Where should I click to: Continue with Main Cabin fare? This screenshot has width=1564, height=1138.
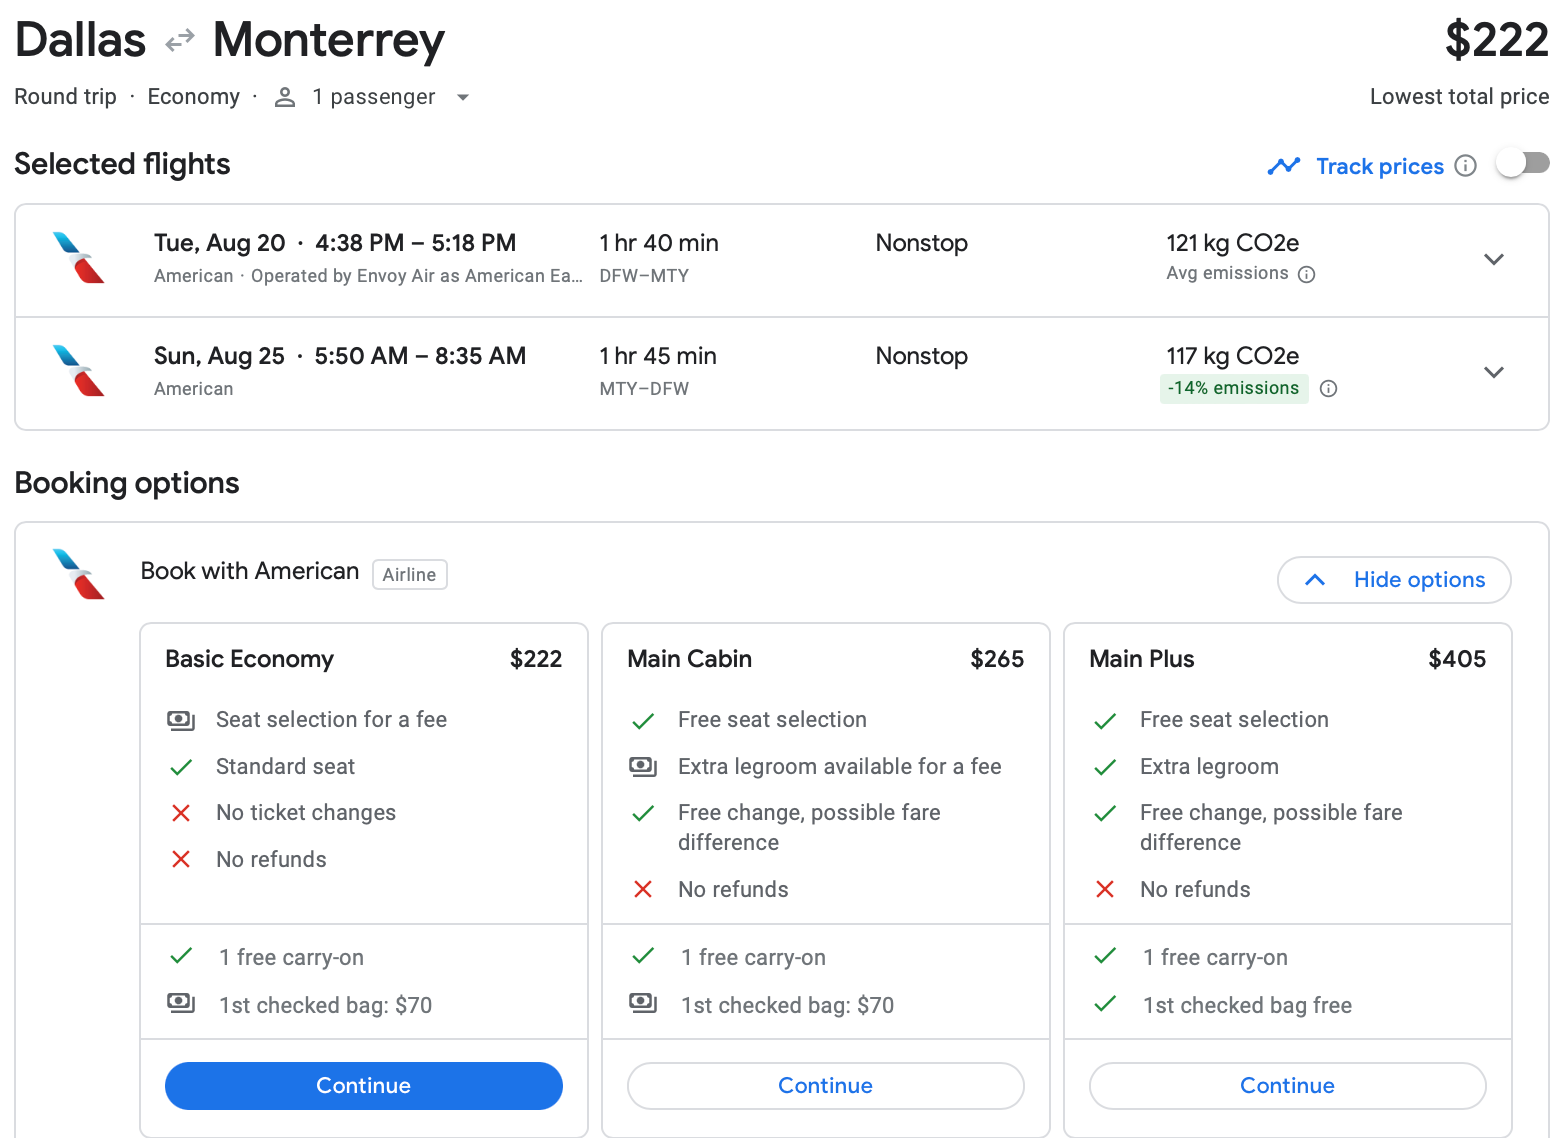coord(825,1086)
